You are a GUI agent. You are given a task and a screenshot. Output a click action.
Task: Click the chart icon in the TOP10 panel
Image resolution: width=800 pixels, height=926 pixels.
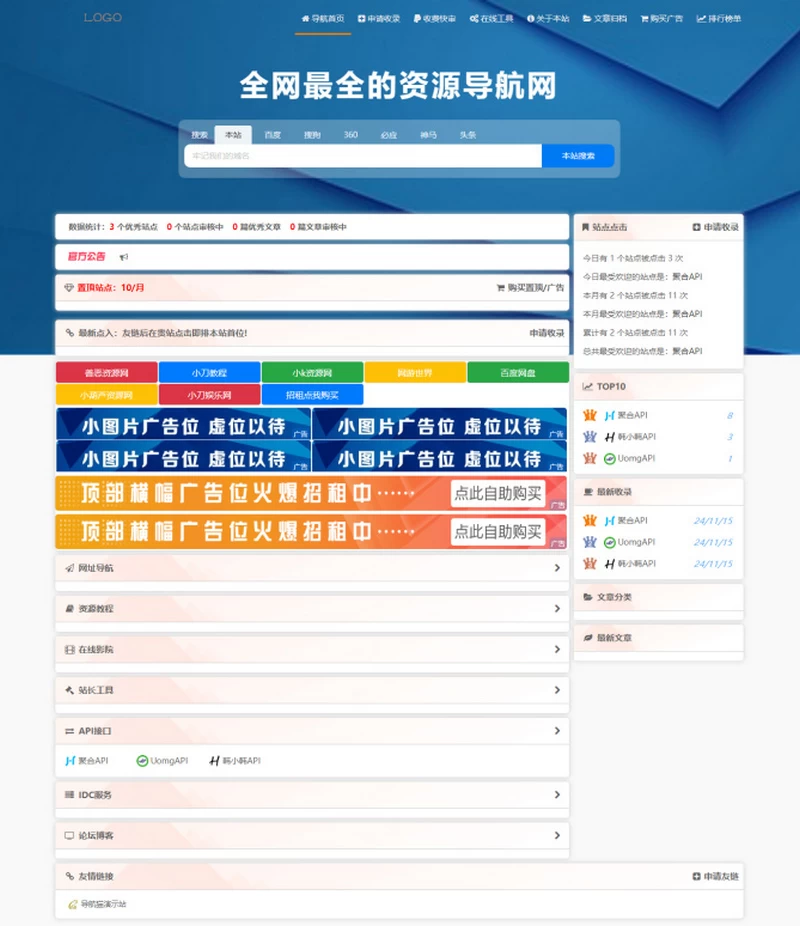tap(588, 386)
